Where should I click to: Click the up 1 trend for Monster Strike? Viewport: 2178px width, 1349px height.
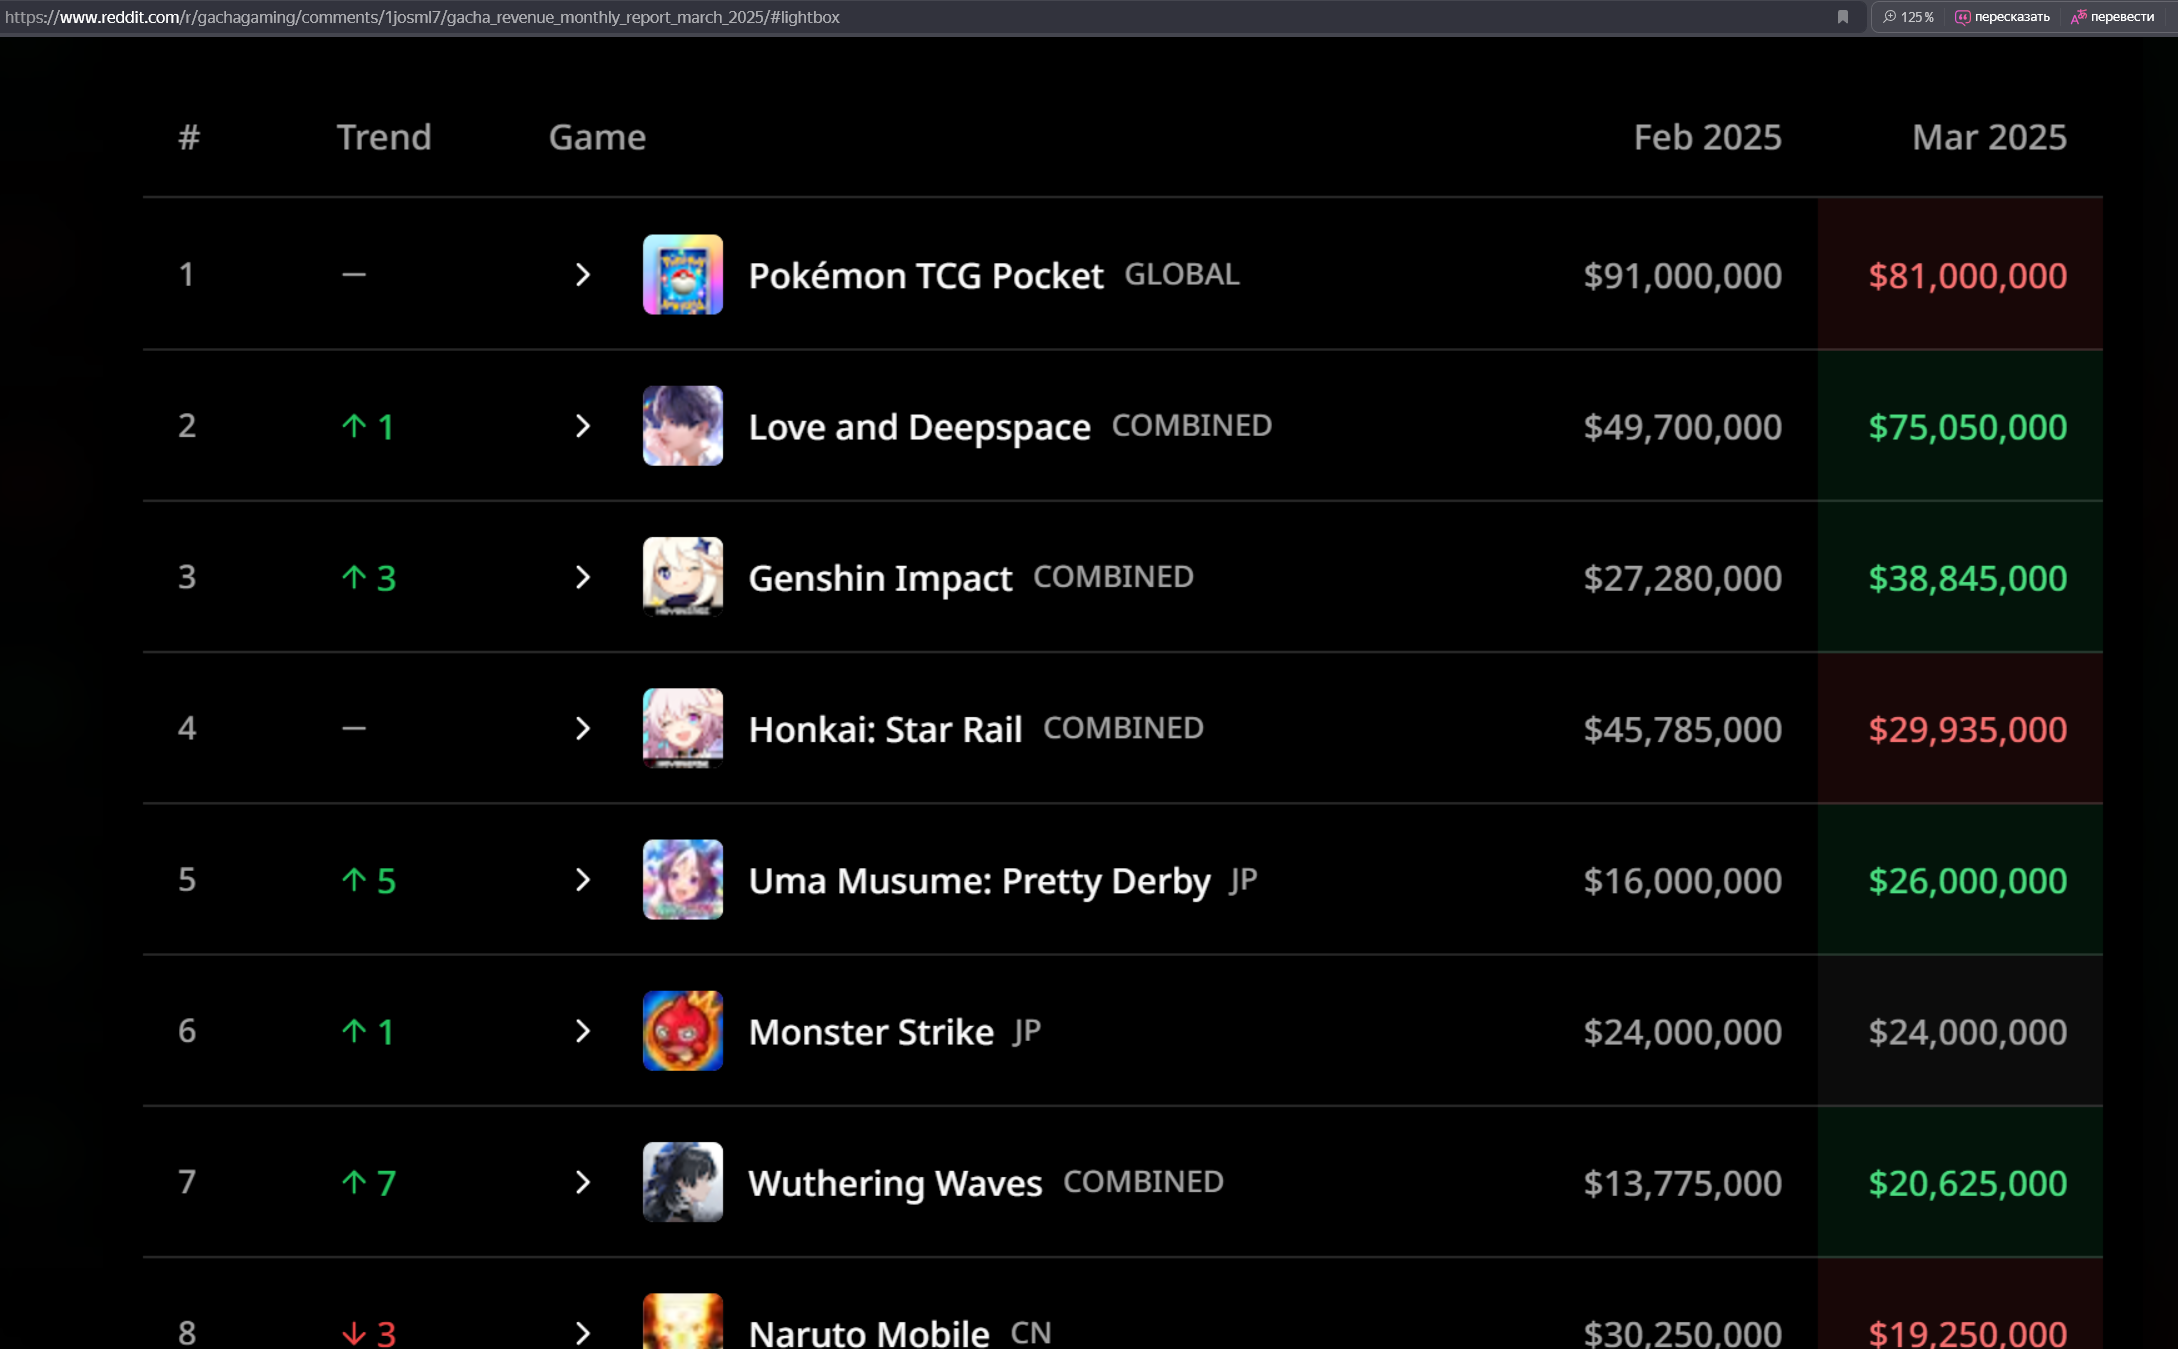pyautogui.click(x=368, y=1032)
